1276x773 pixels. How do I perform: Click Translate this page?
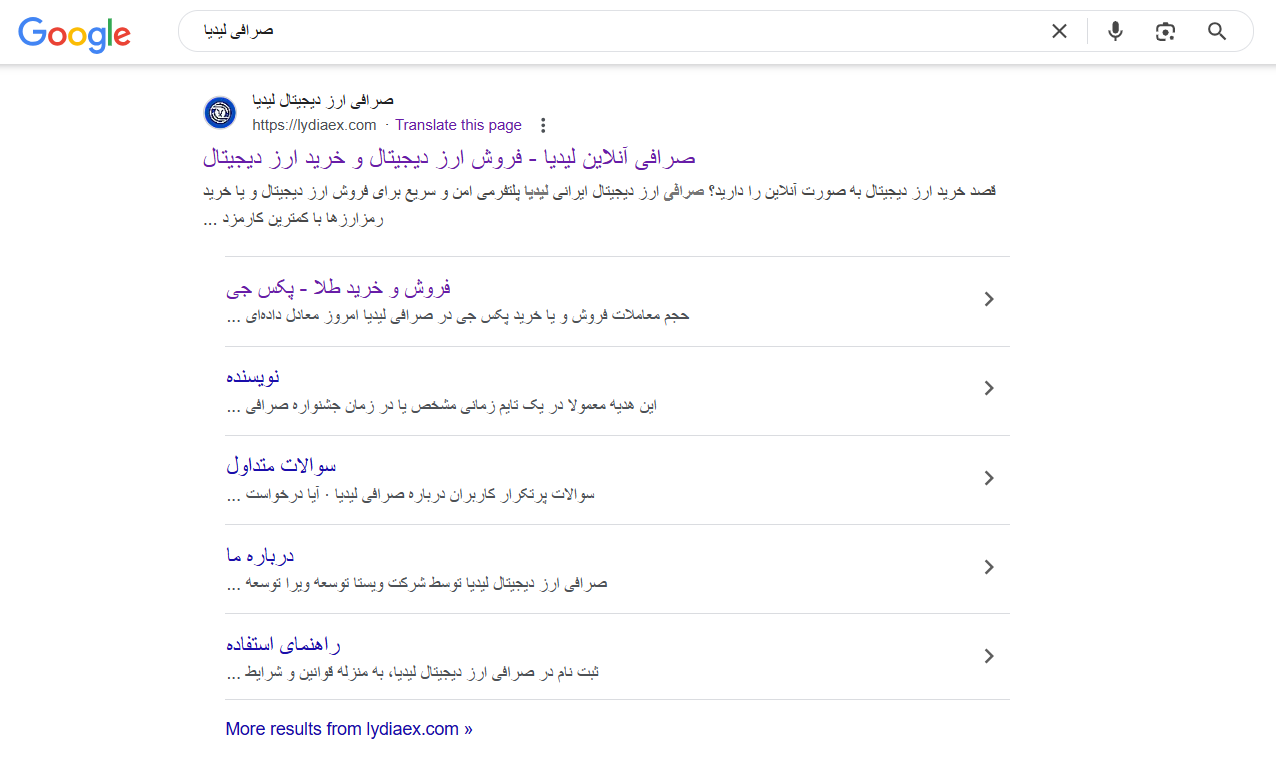click(458, 125)
